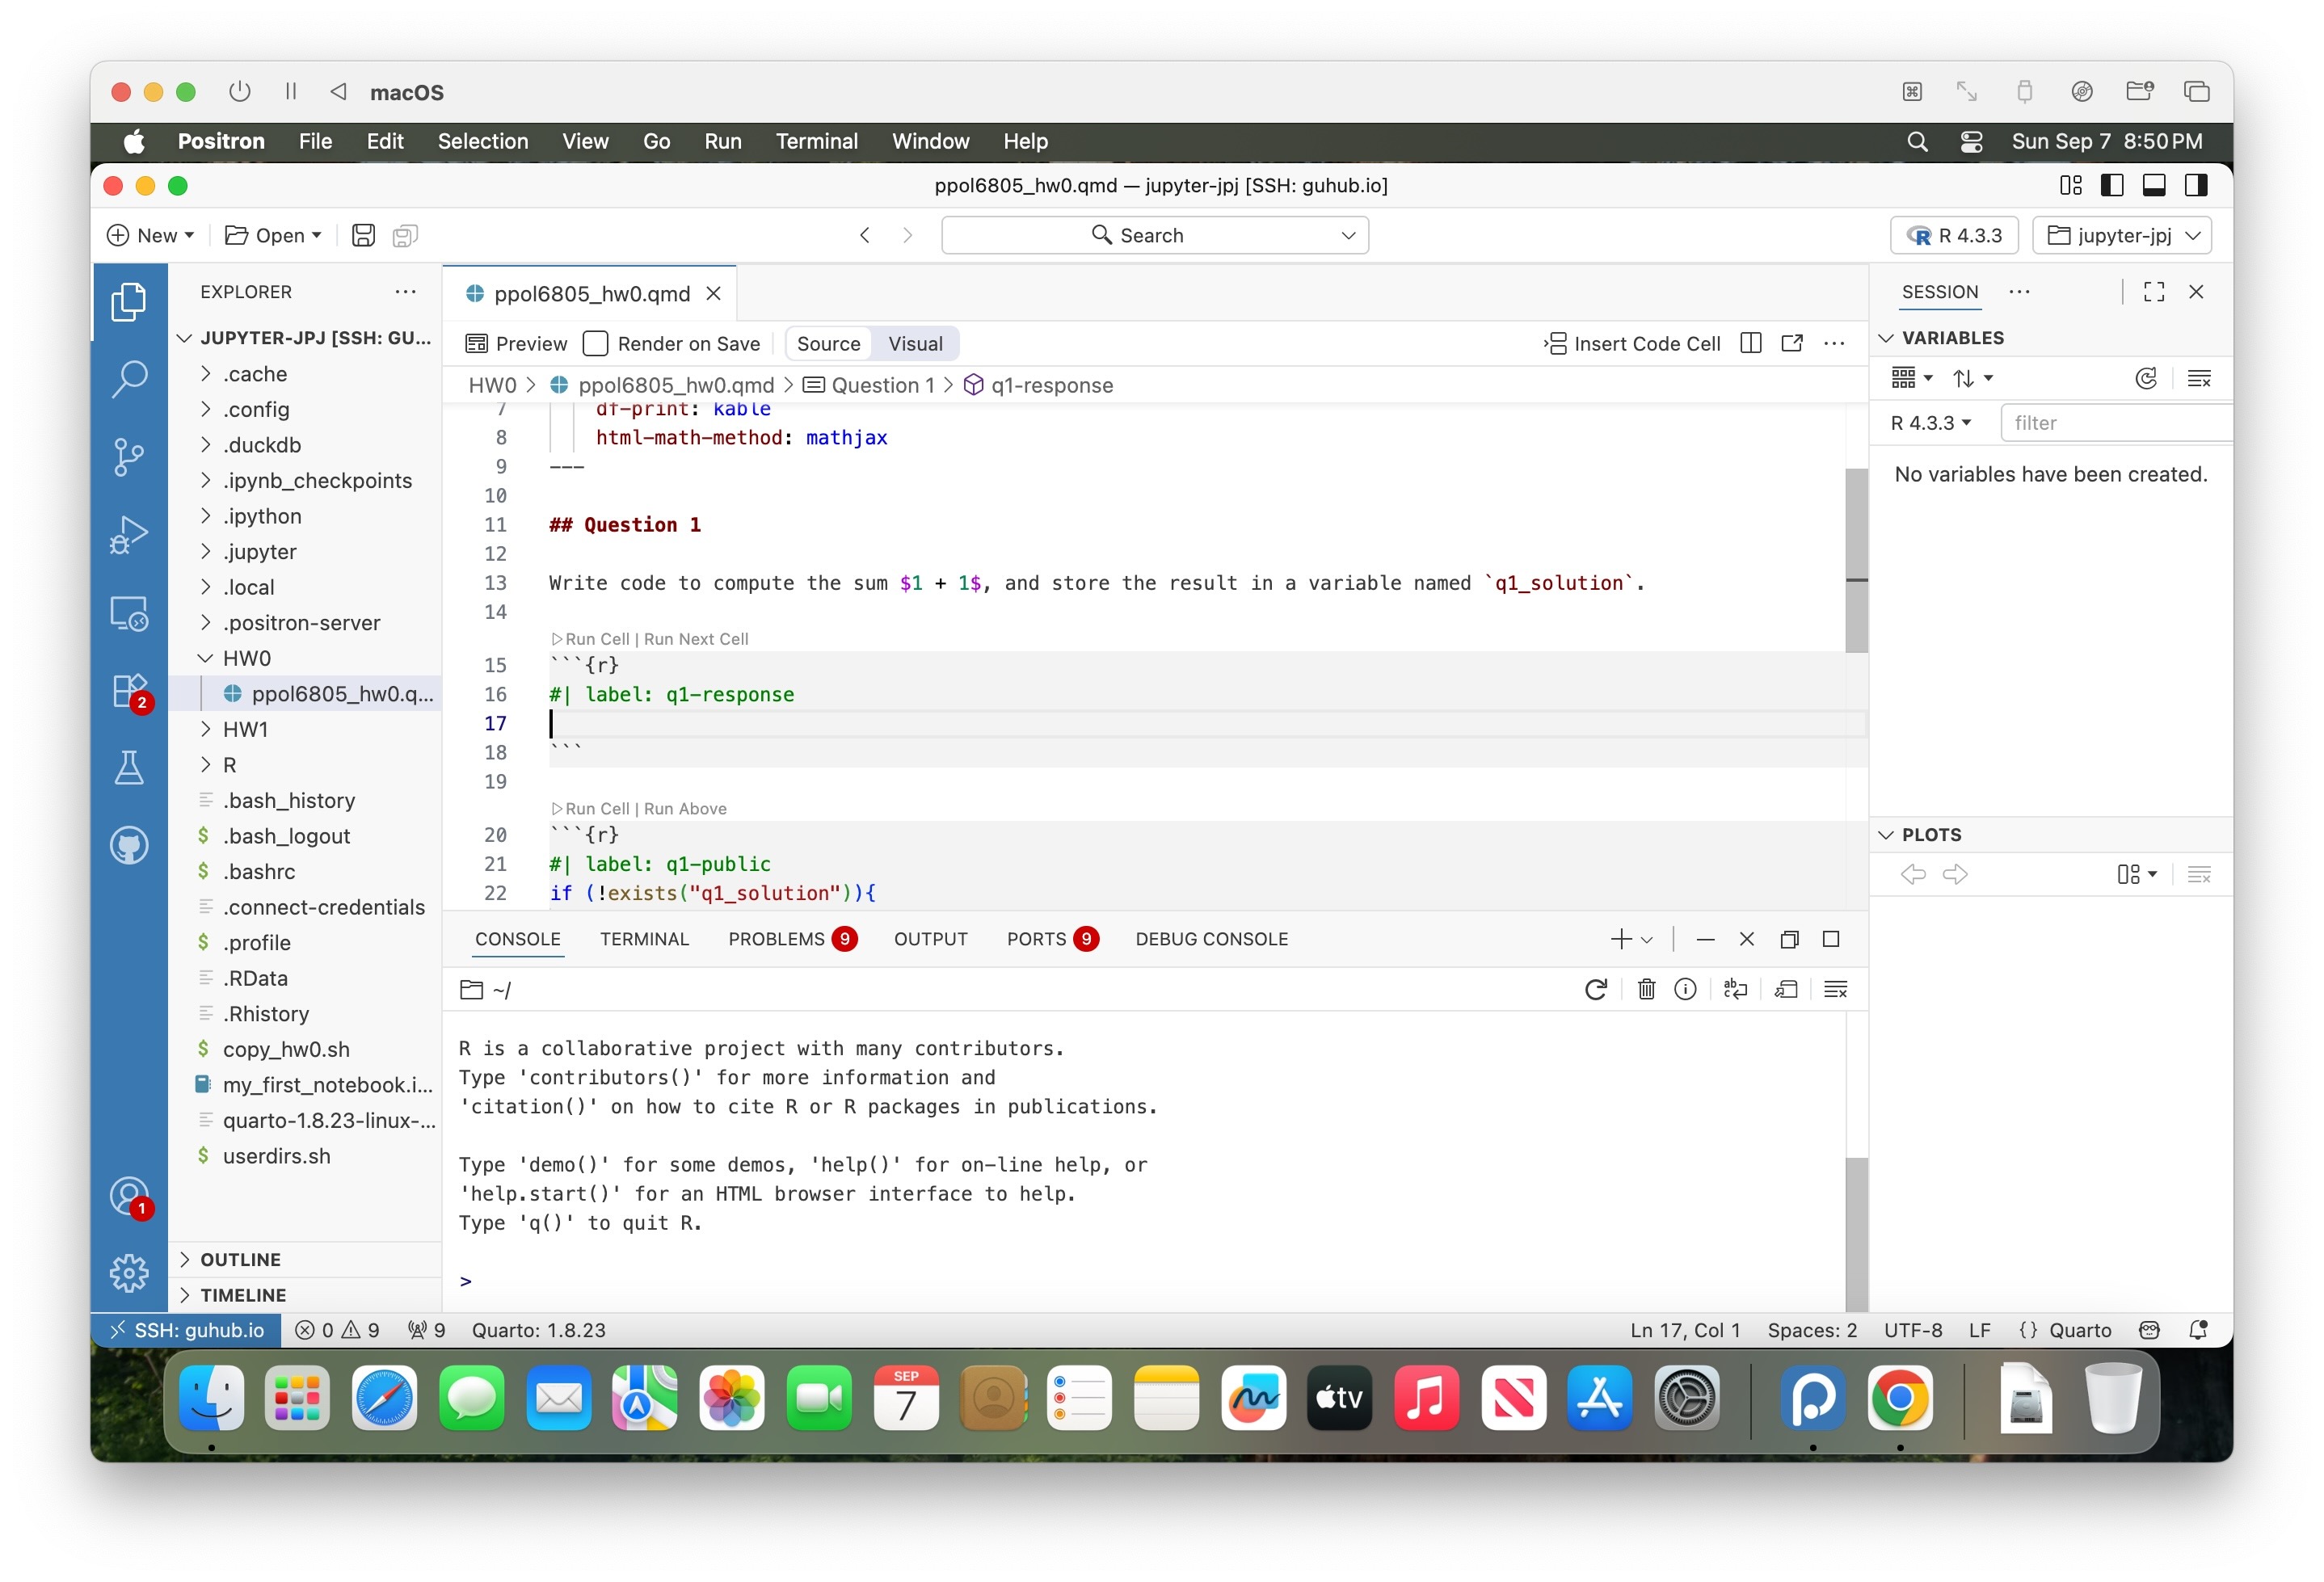The image size is (2324, 1582).
Task: Open Source Control view in activity bar
Action: click(129, 457)
